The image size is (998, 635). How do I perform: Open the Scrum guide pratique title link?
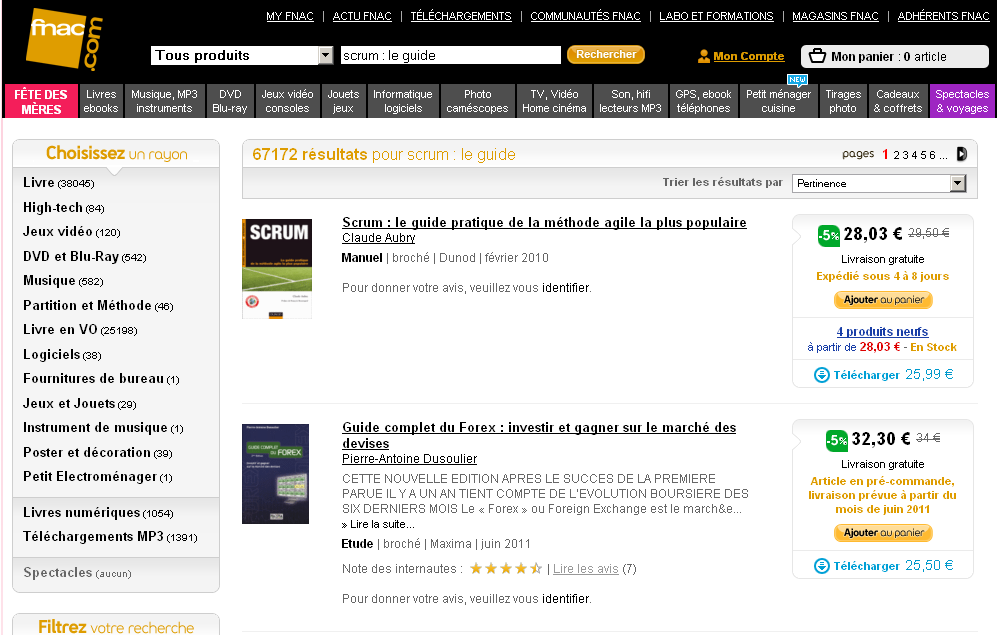[x=544, y=222]
